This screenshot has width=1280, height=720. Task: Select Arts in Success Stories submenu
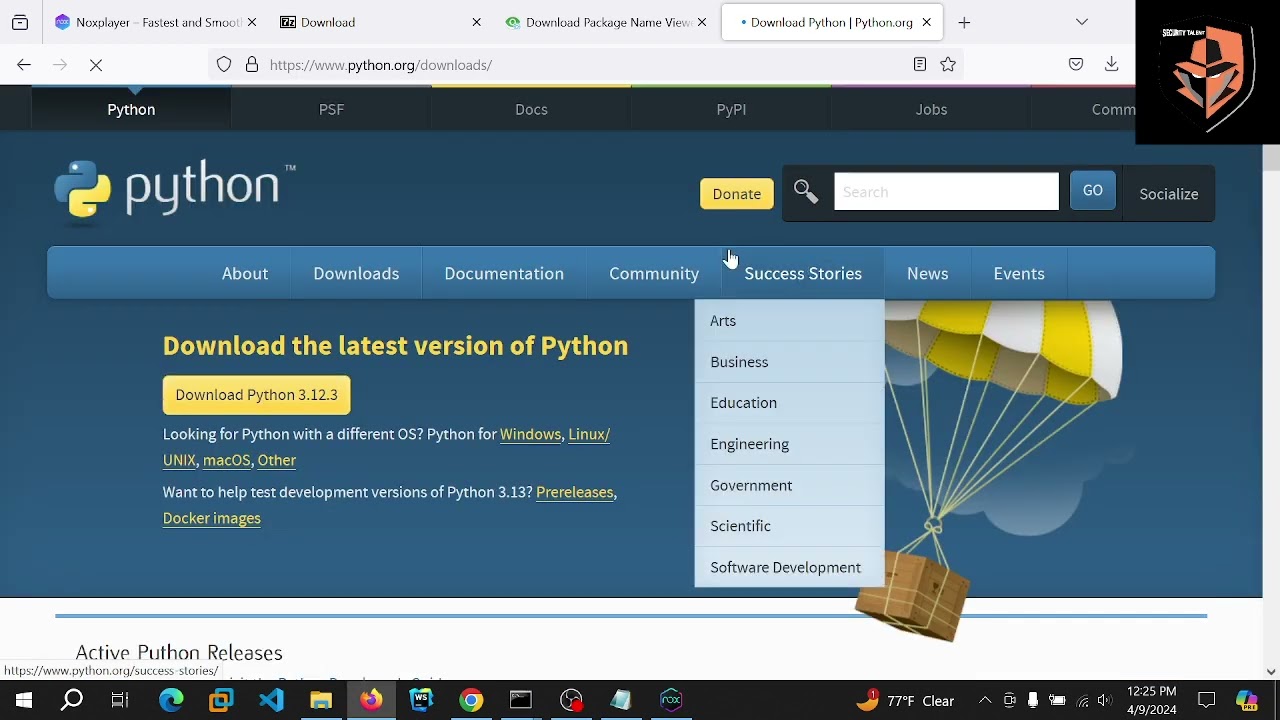coord(790,321)
